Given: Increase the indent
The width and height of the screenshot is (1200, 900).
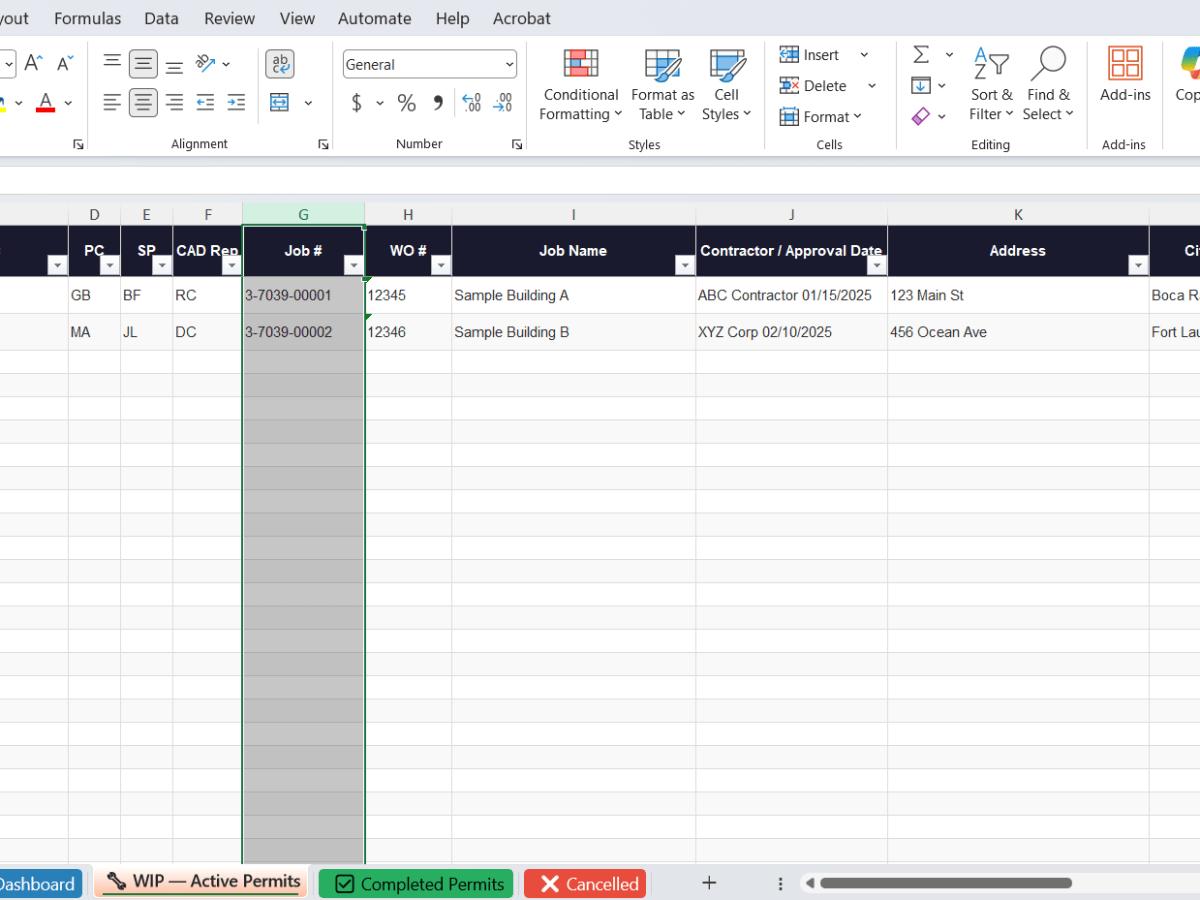Looking at the screenshot, I should click(x=236, y=102).
